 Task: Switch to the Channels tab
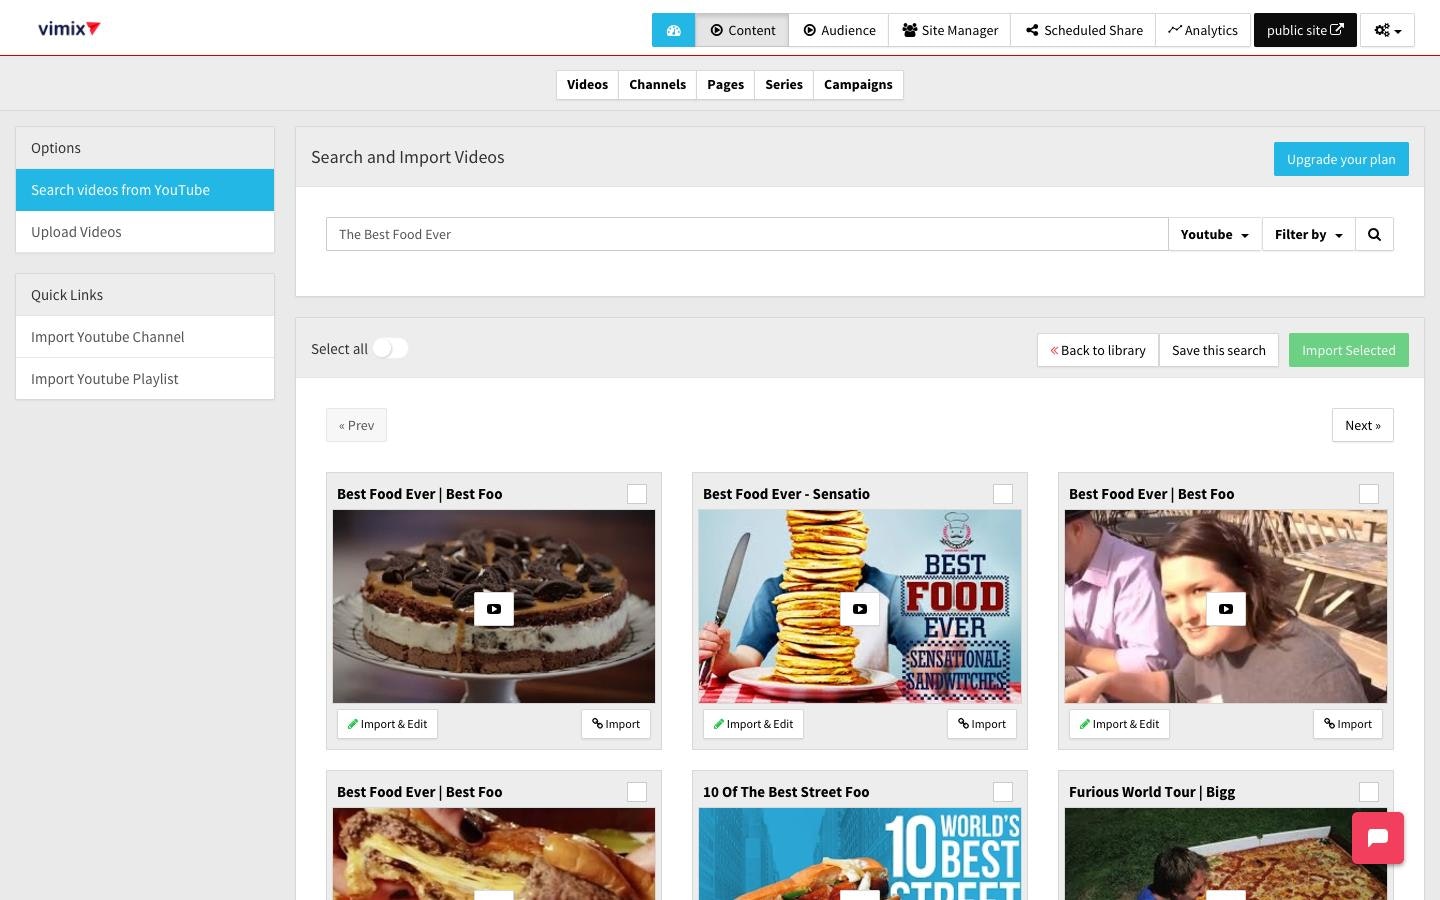[x=657, y=85]
